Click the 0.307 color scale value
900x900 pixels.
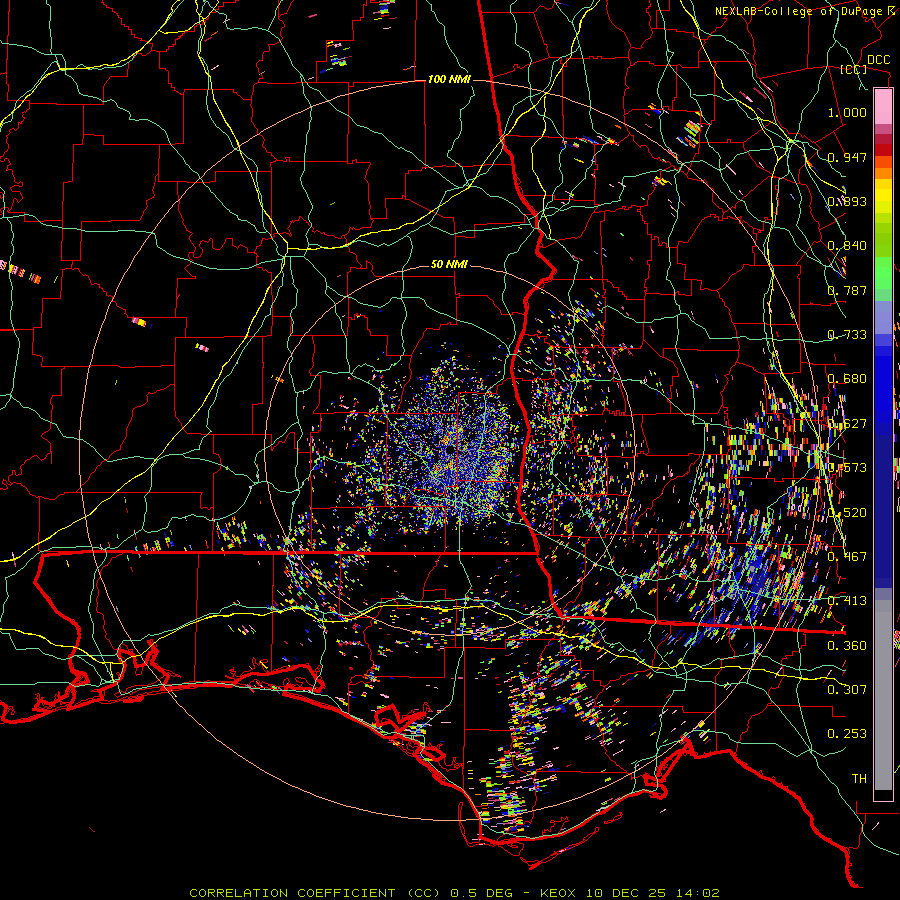pyautogui.click(x=847, y=689)
